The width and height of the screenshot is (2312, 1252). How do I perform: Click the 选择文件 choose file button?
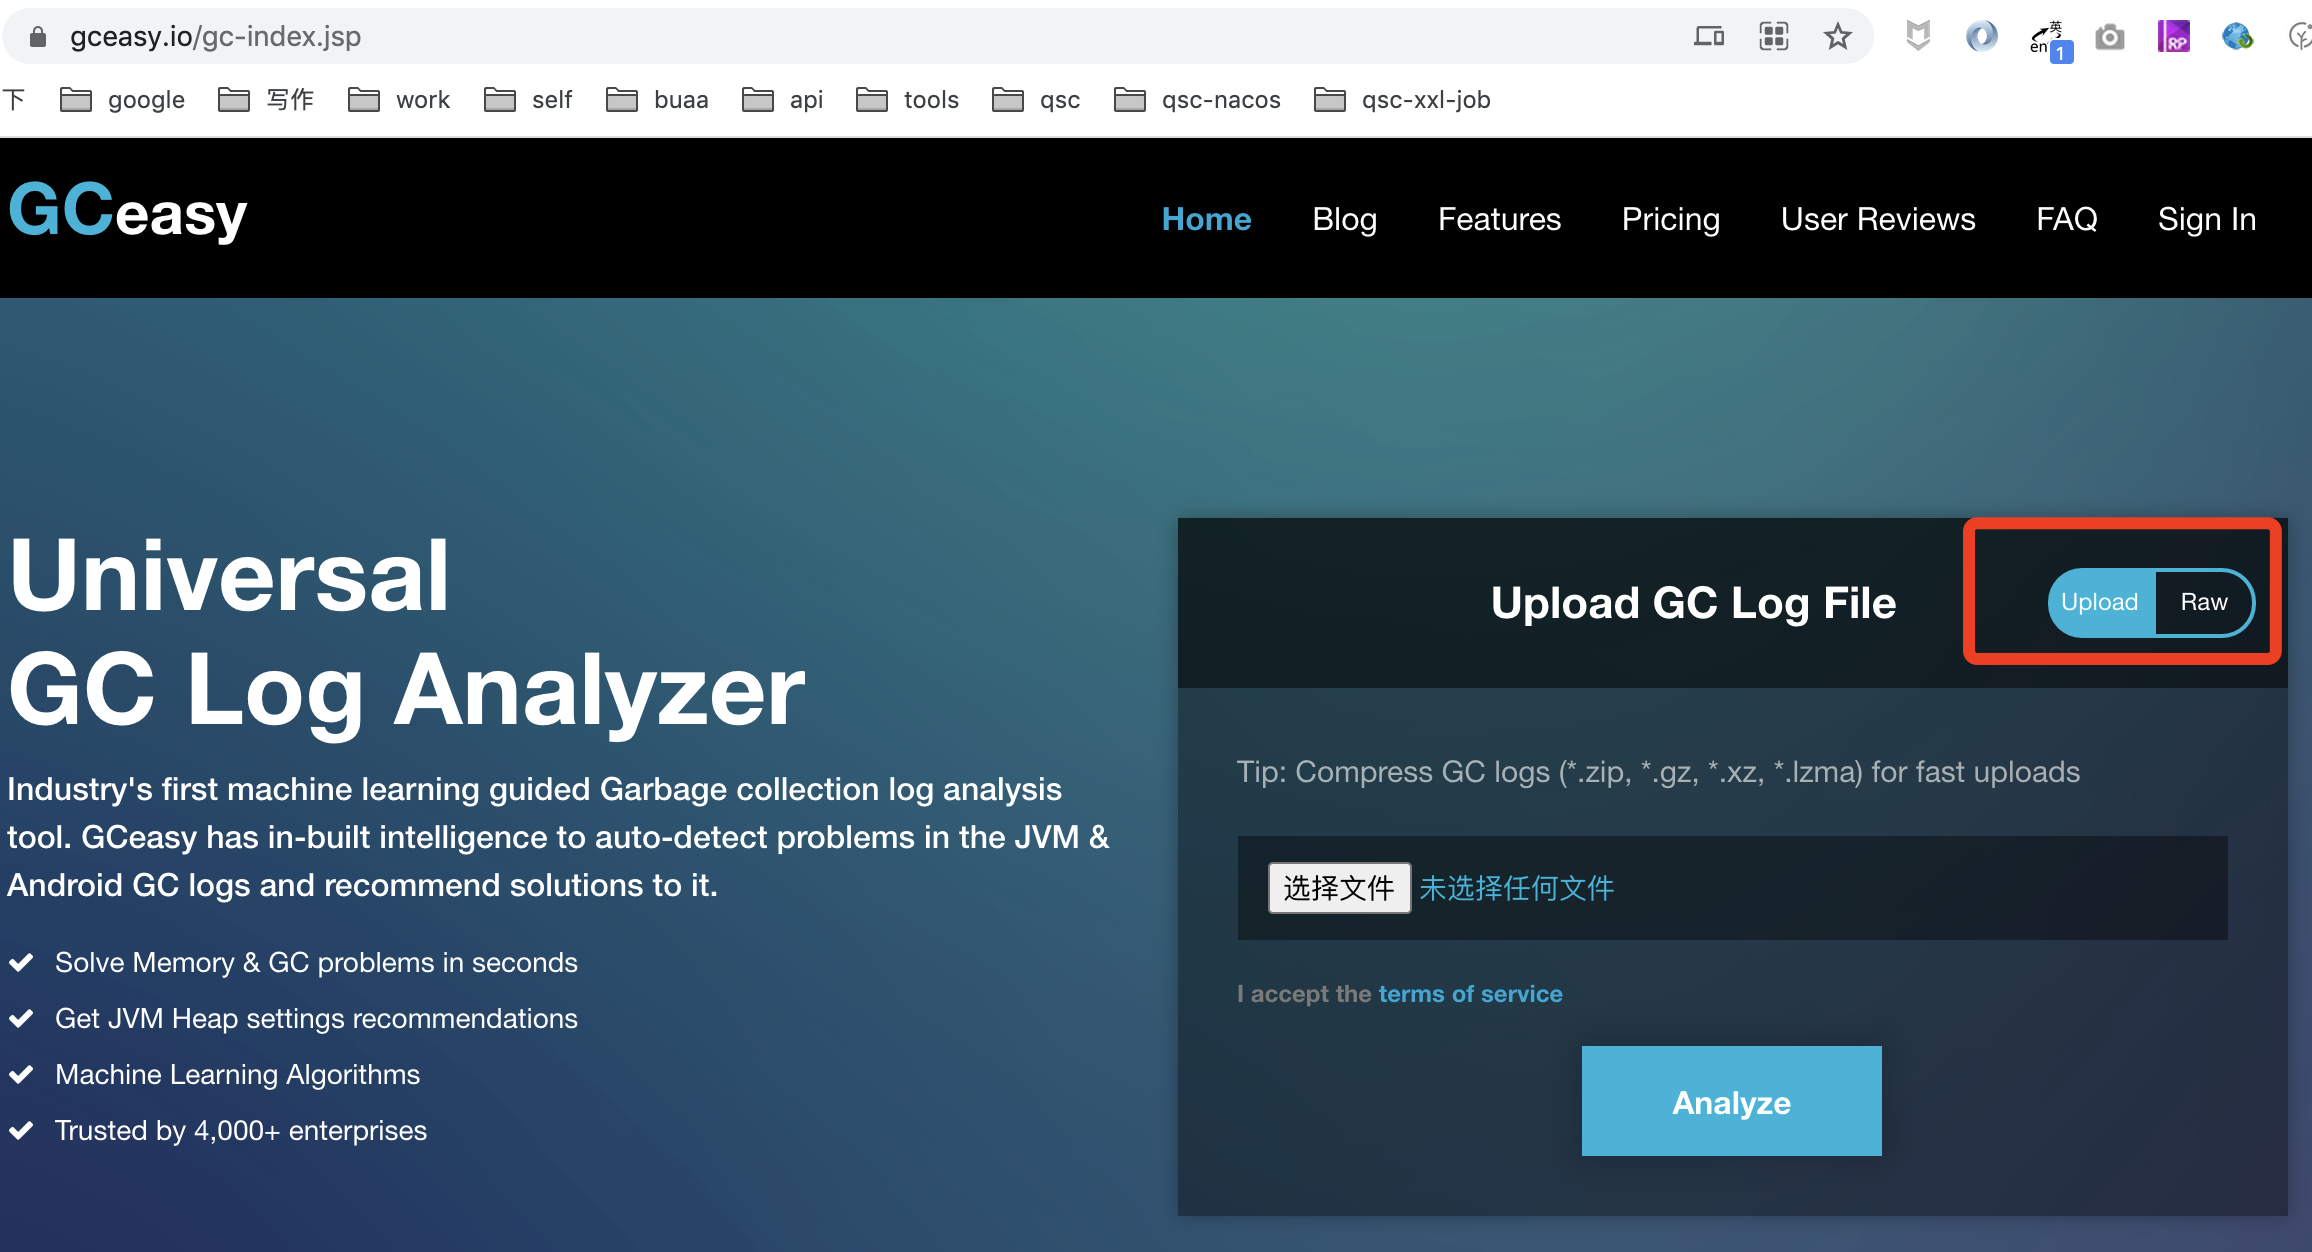point(1339,888)
